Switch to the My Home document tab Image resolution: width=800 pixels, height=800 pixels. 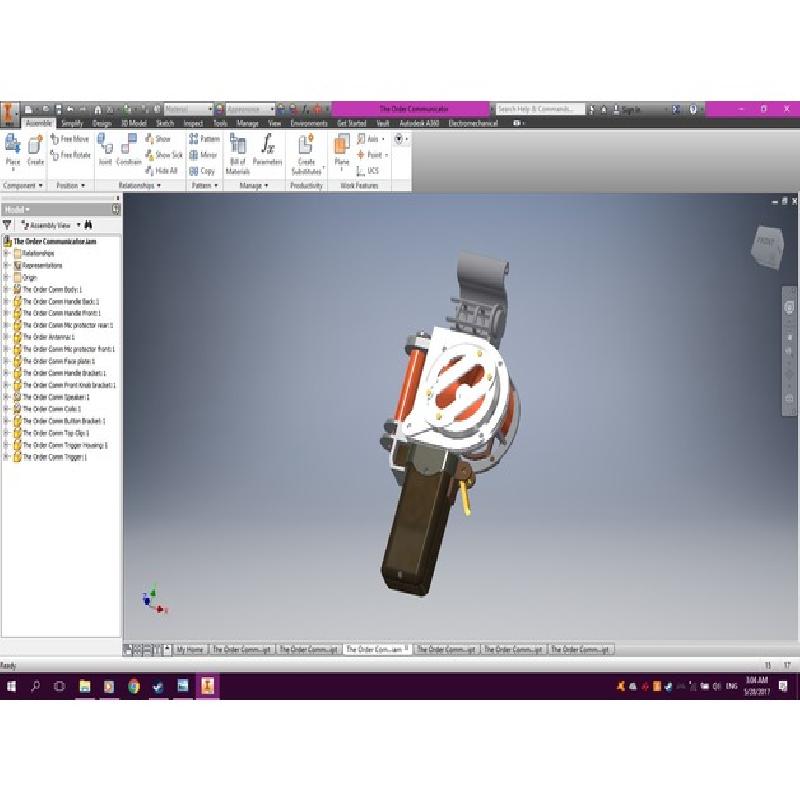pyautogui.click(x=190, y=649)
